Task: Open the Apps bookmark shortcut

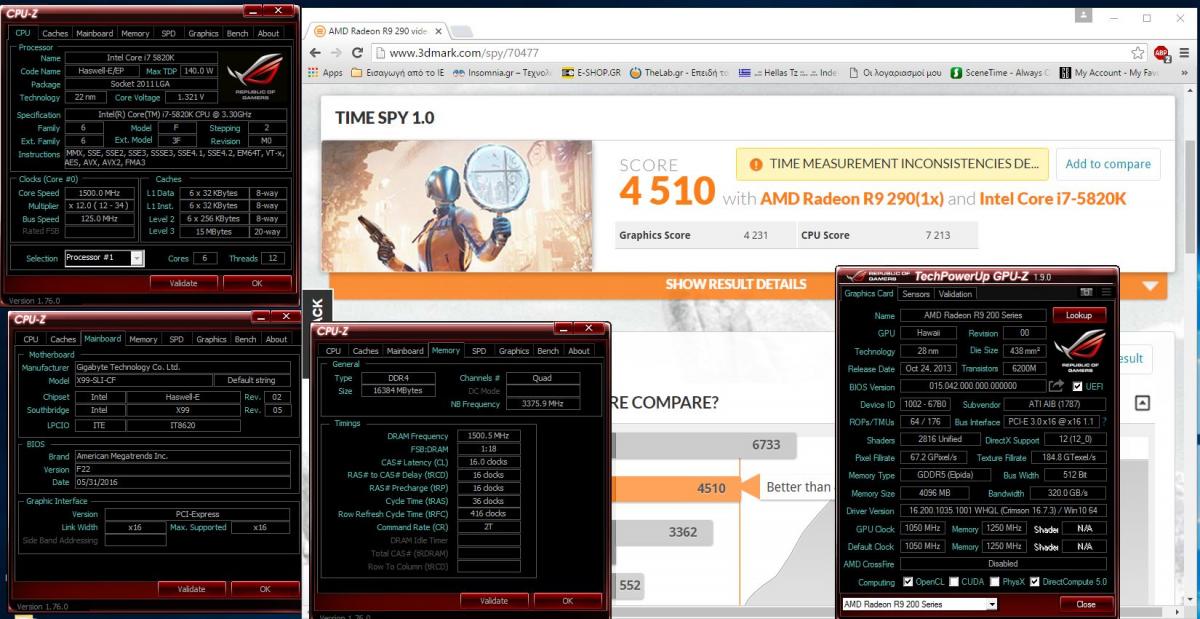Action: [326, 73]
